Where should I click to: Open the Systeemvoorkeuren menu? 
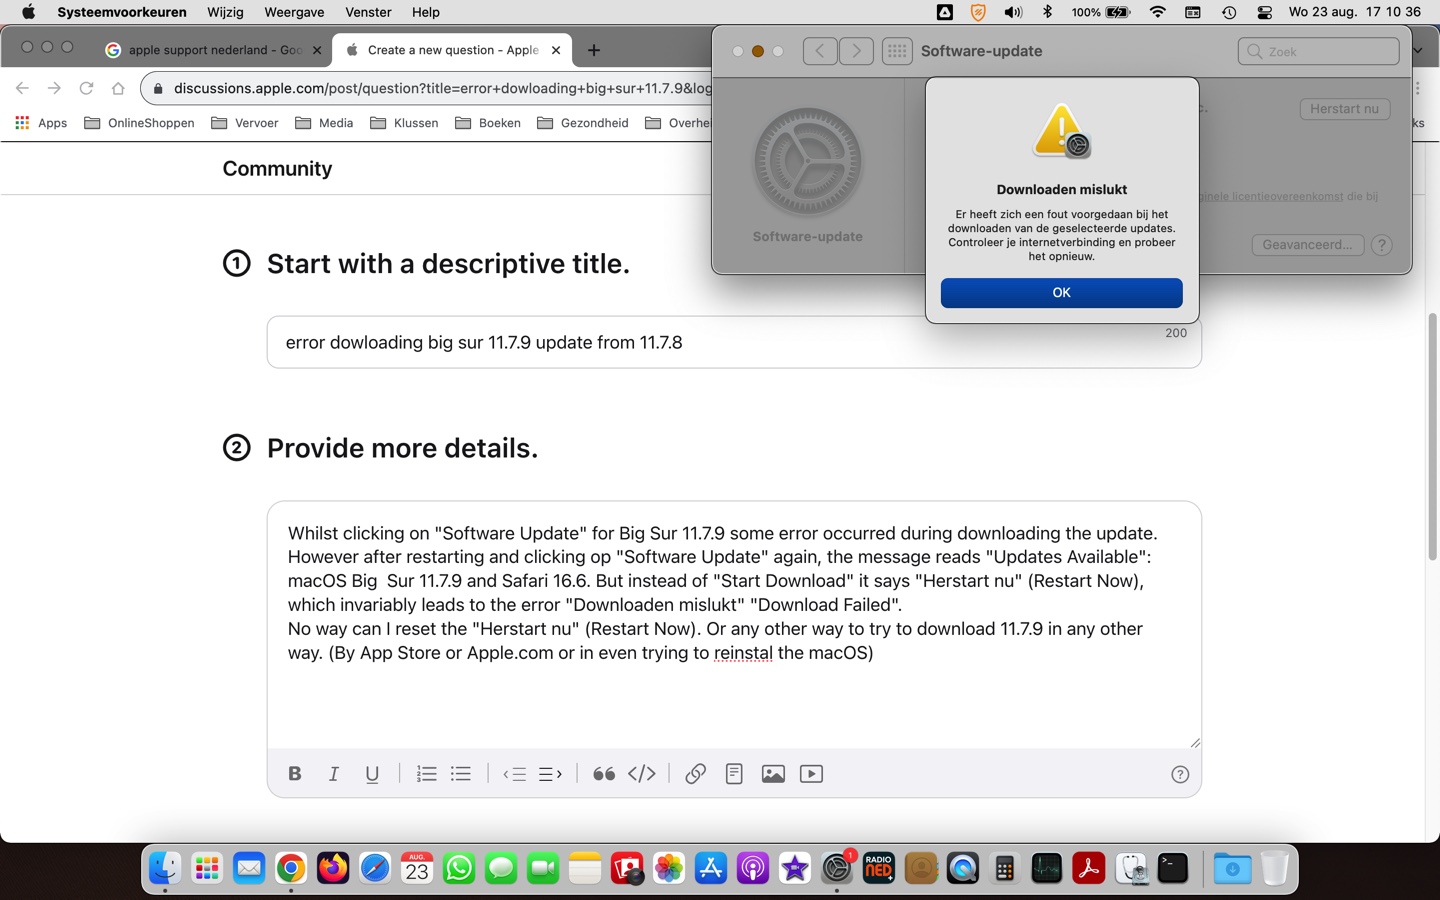pyautogui.click(x=122, y=12)
